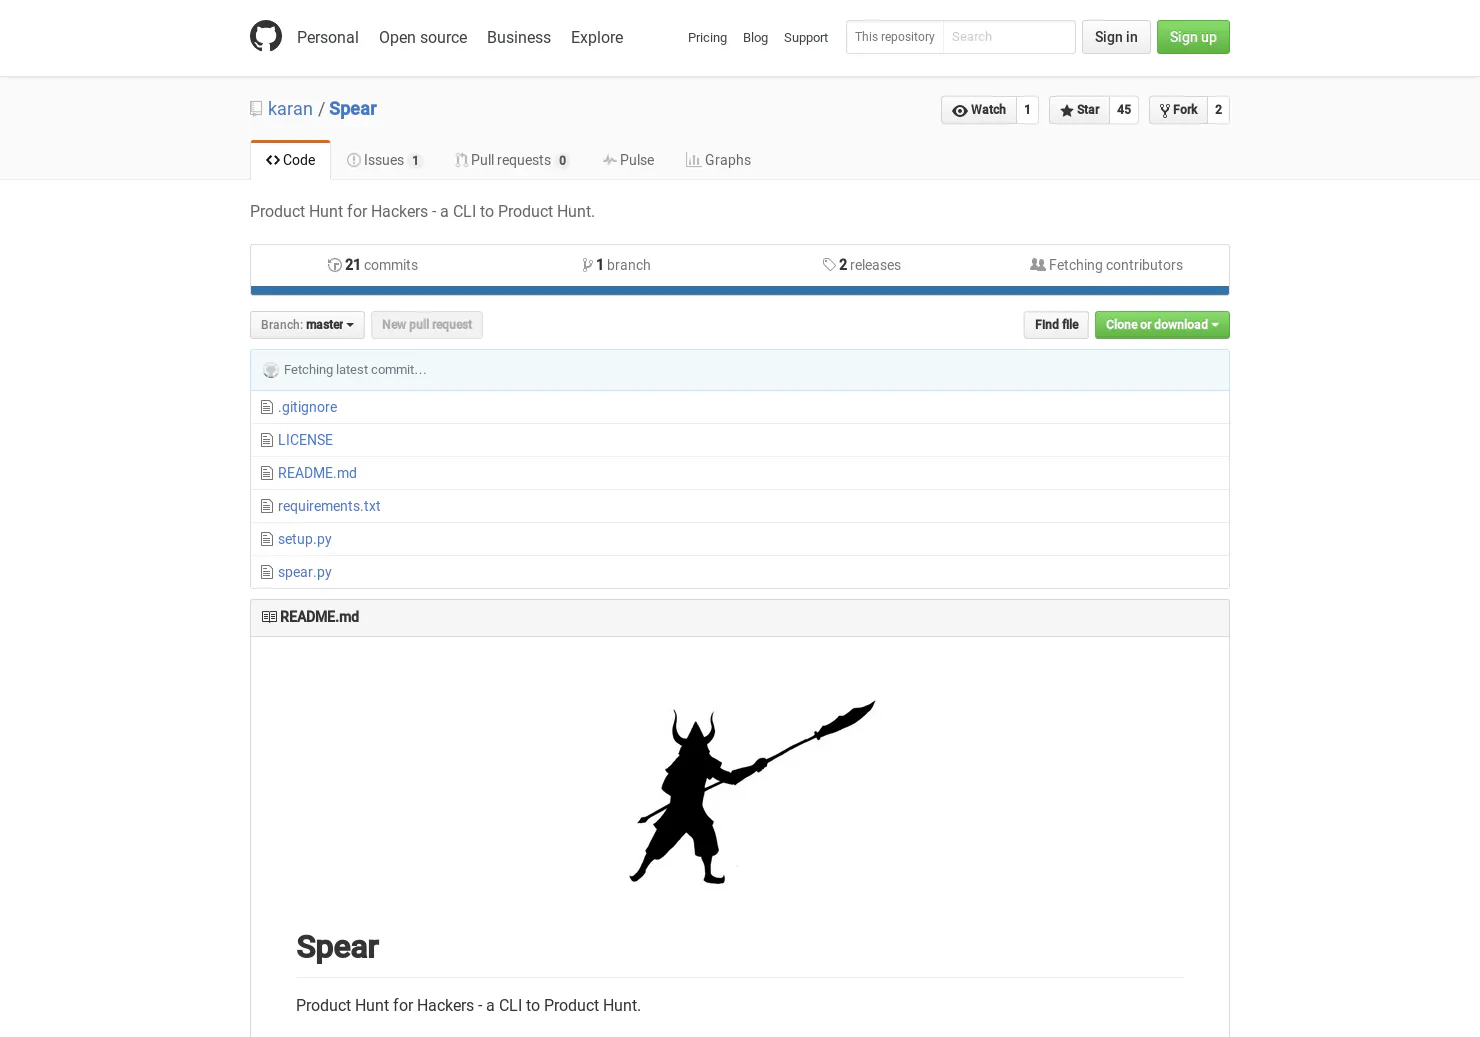The height and width of the screenshot is (1037, 1480).
Task: View the 1 branch link
Action: coord(617,265)
